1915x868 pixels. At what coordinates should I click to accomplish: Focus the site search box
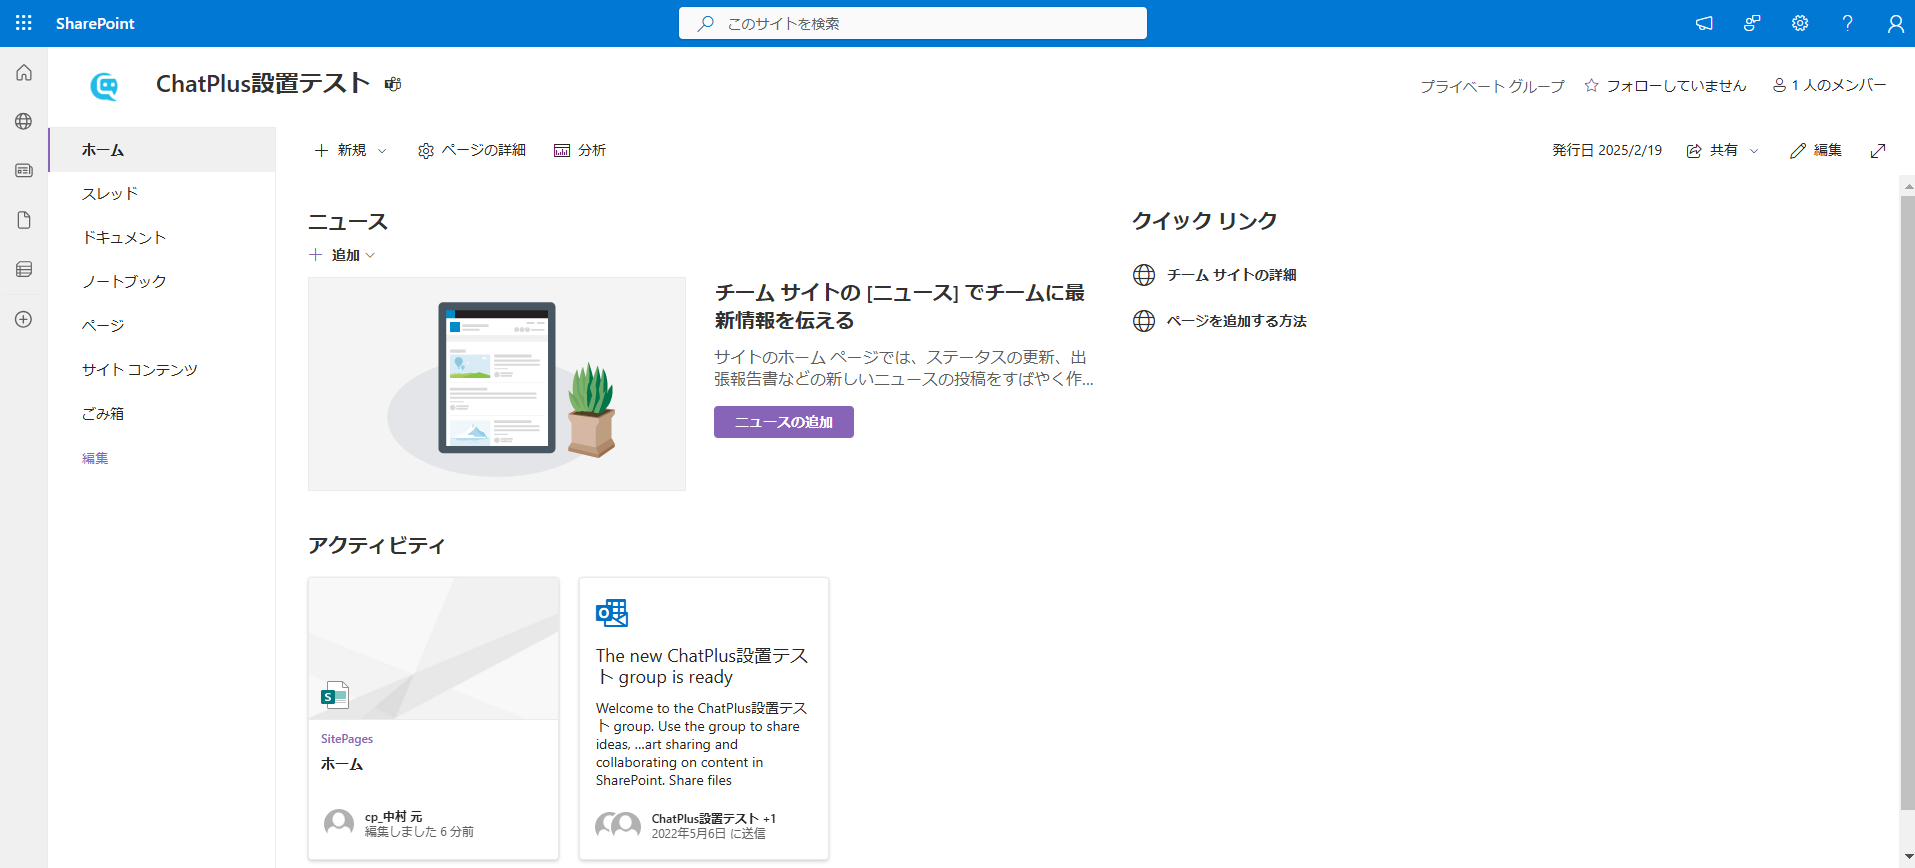pos(912,23)
